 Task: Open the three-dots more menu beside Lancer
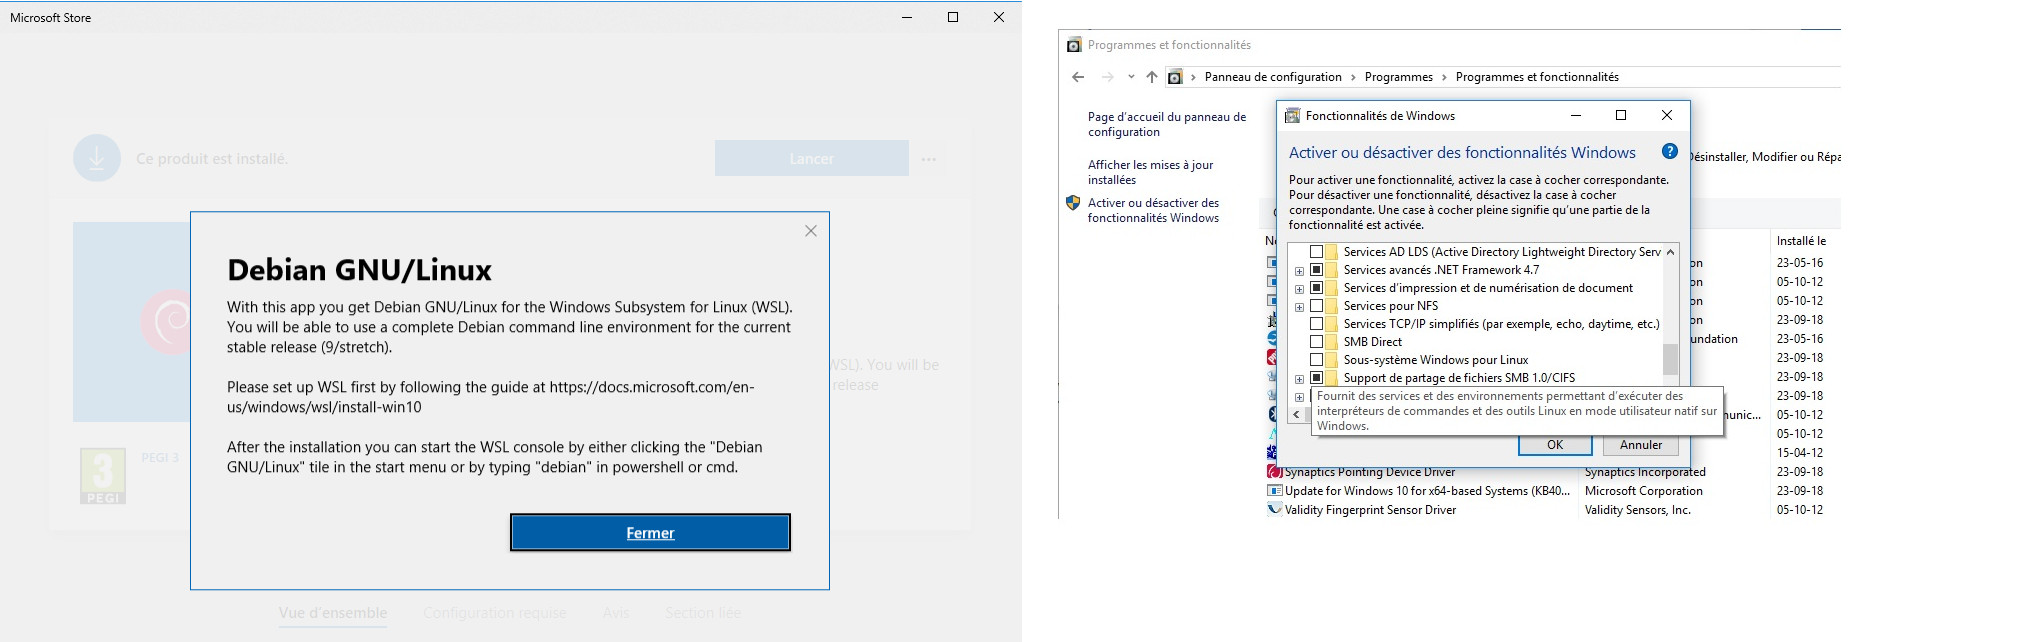[x=929, y=159]
